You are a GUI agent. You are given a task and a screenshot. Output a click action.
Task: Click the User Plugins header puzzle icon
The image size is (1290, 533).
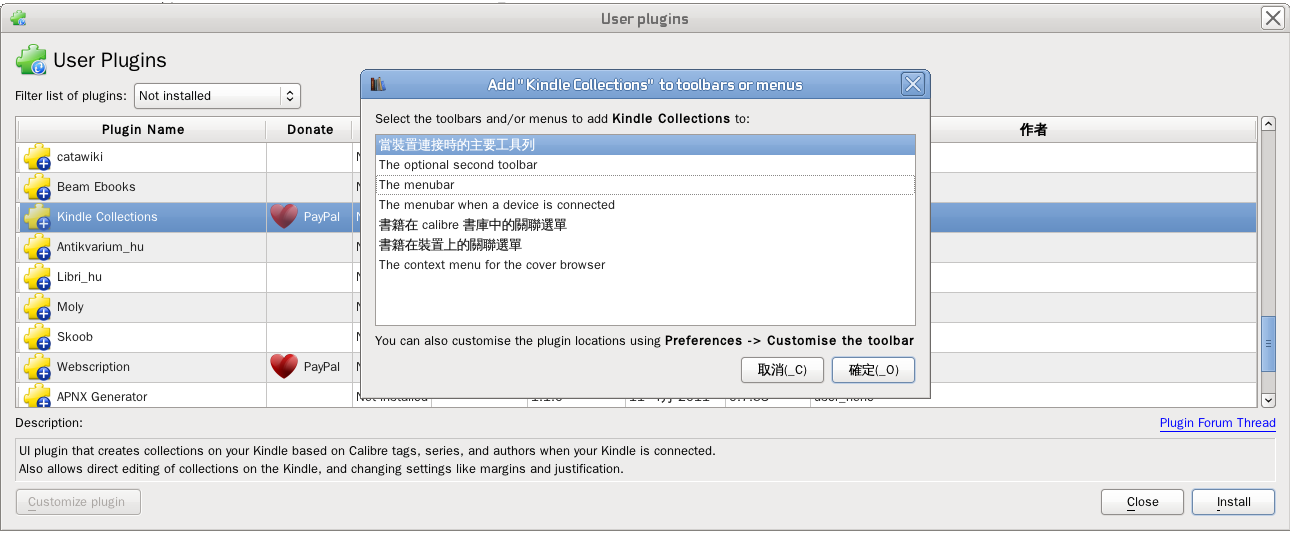[x=31, y=60]
